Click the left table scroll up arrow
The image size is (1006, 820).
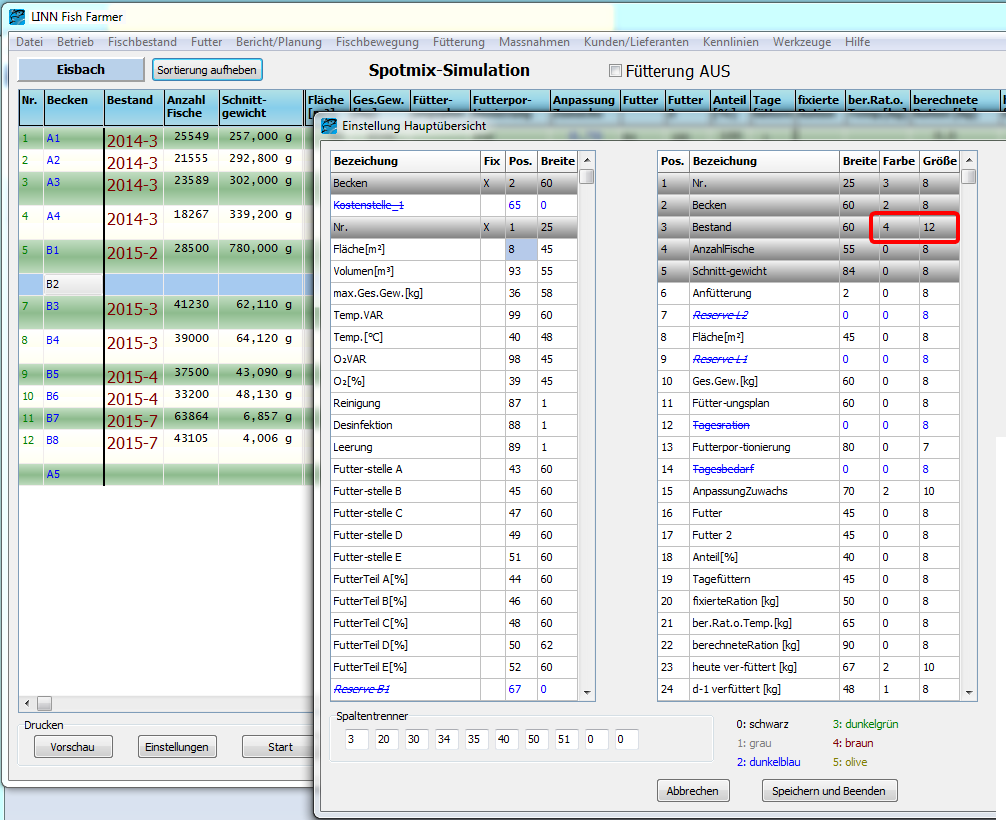(586, 160)
